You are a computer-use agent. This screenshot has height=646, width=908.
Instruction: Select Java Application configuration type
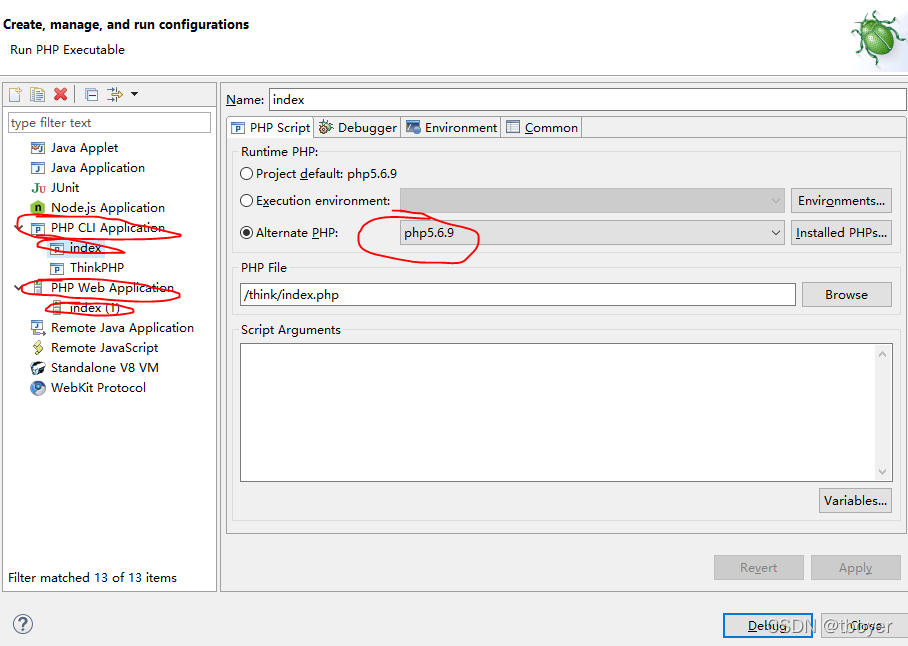click(98, 168)
